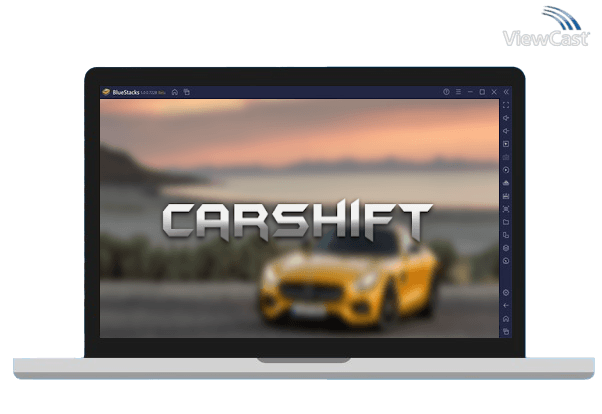Take a screenshot with sidebar capture icon
Image resolution: width=602 pixels, height=414 pixels.
(x=506, y=209)
